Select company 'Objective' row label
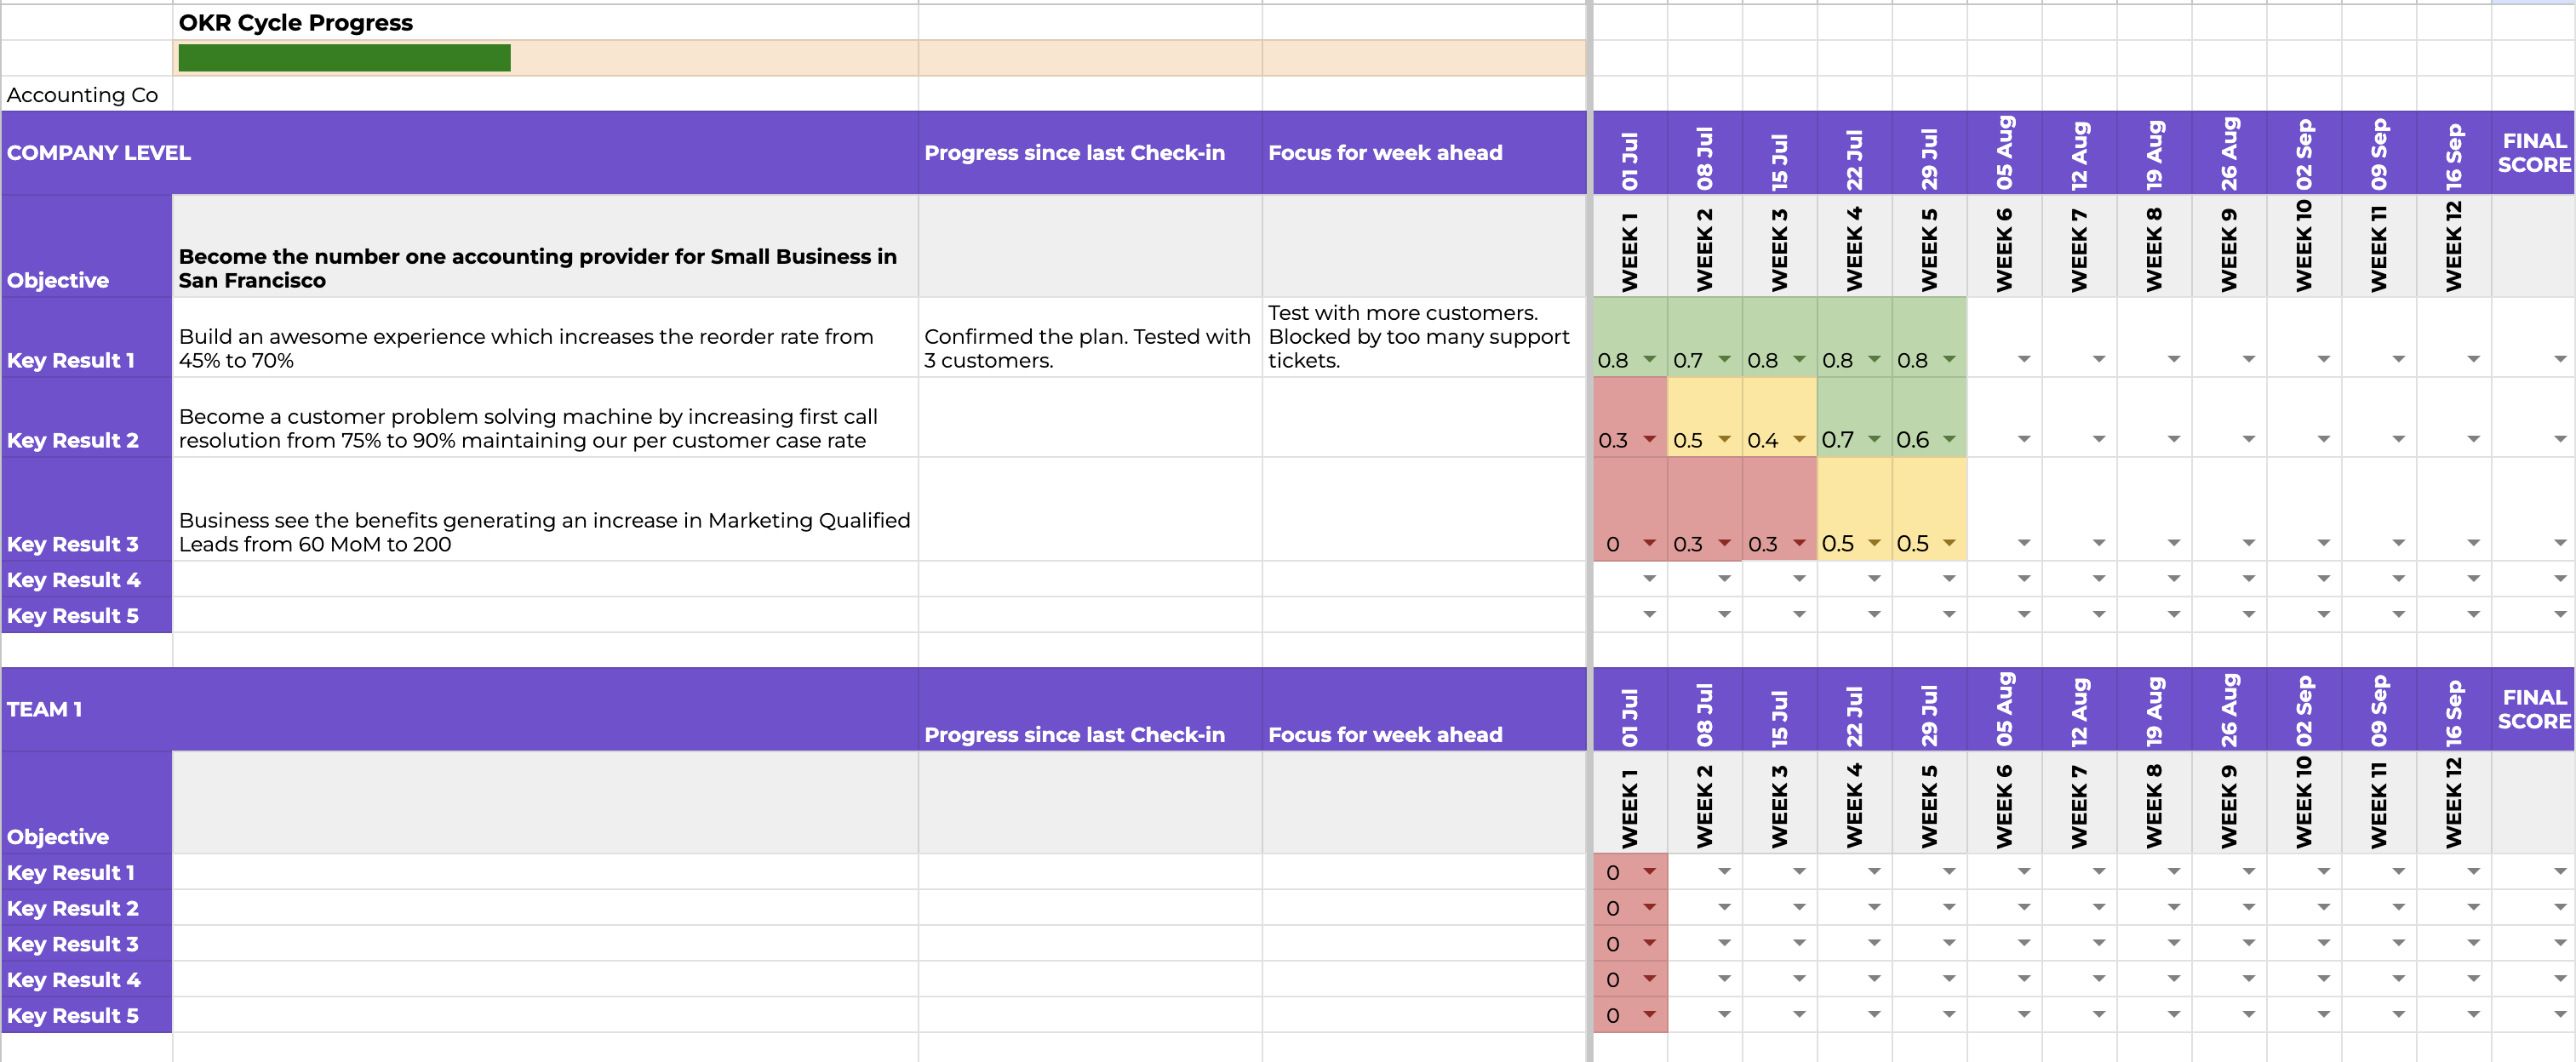 tap(87, 246)
